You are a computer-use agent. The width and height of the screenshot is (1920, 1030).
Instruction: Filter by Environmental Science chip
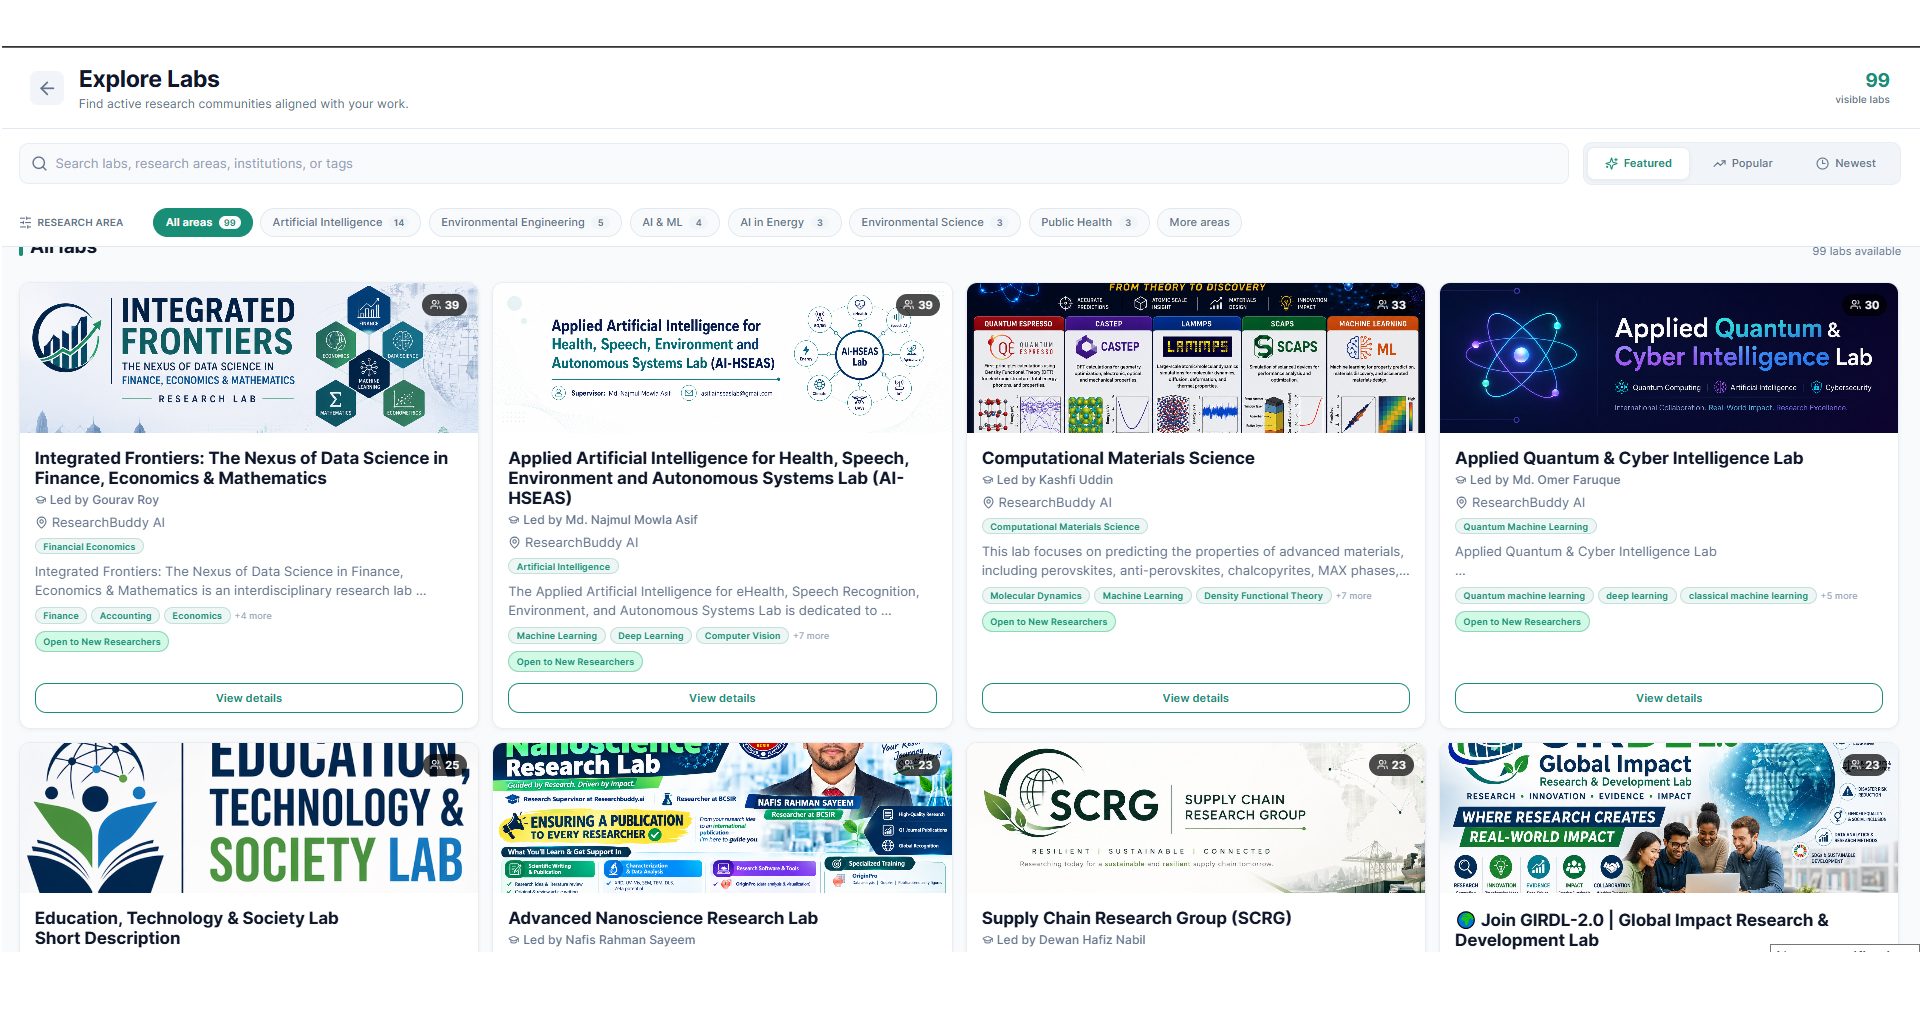tap(933, 223)
